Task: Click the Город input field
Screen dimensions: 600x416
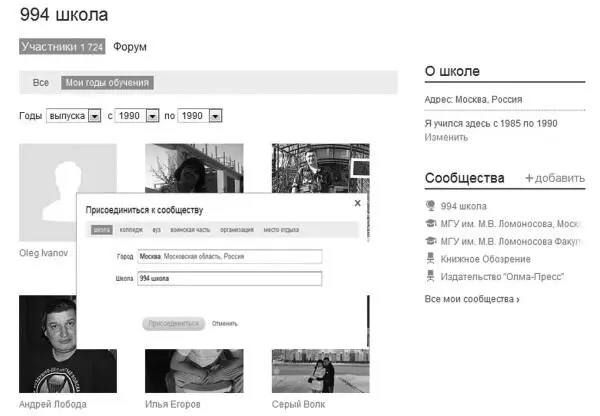Action: click(229, 257)
